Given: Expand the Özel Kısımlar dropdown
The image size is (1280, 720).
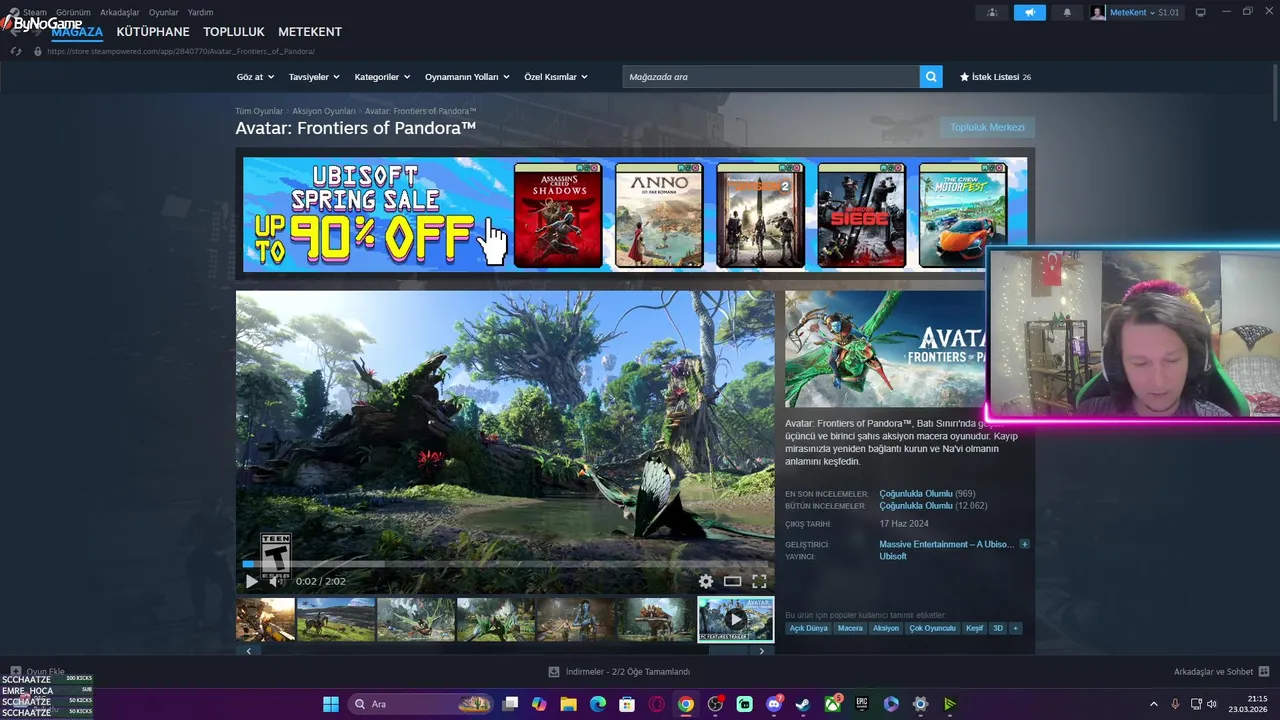Looking at the screenshot, I should click(556, 77).
